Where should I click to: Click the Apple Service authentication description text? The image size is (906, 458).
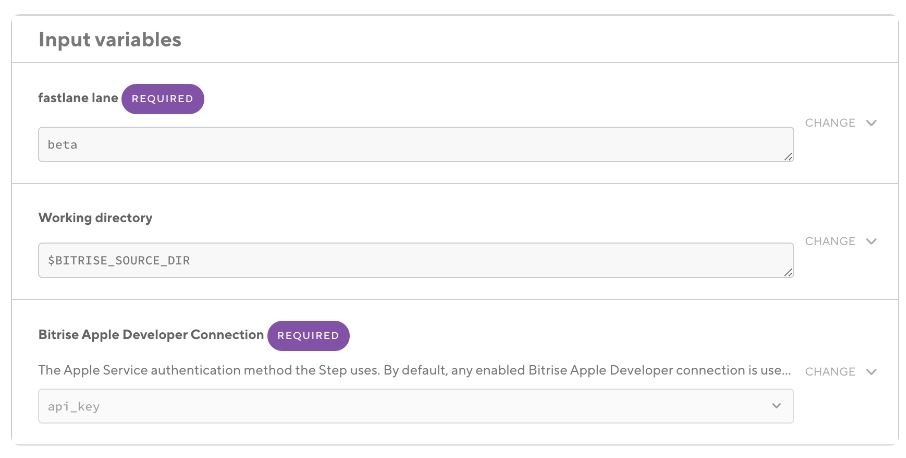400,370
